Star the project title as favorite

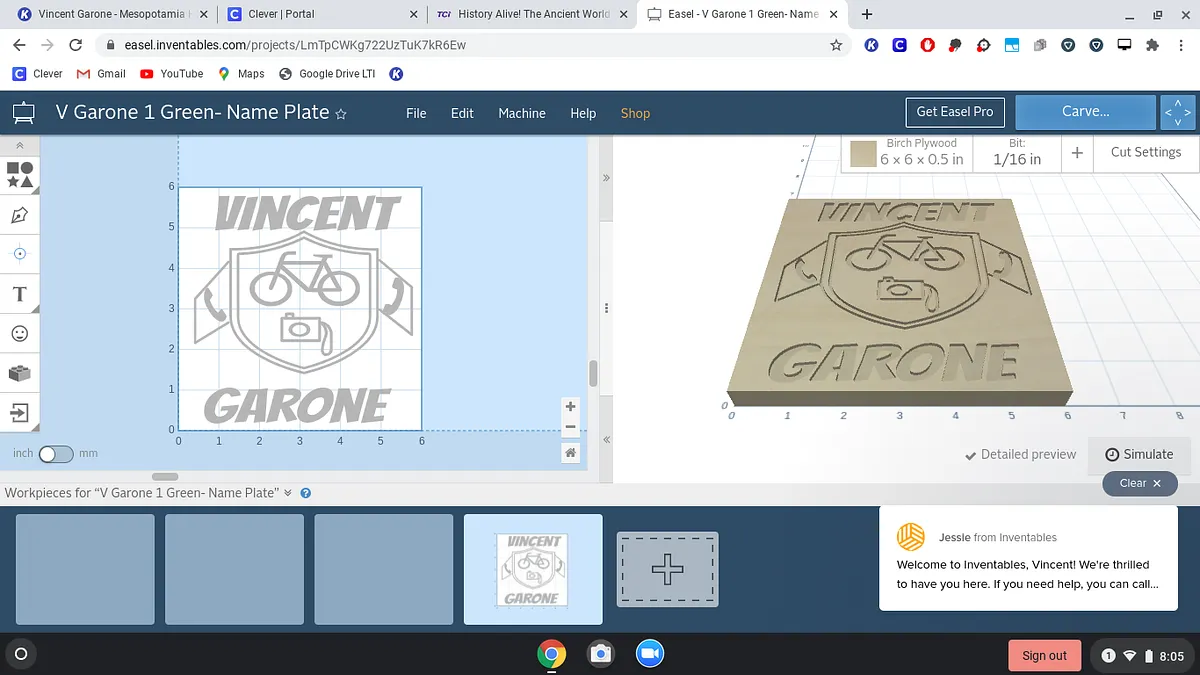click(341, 114)
